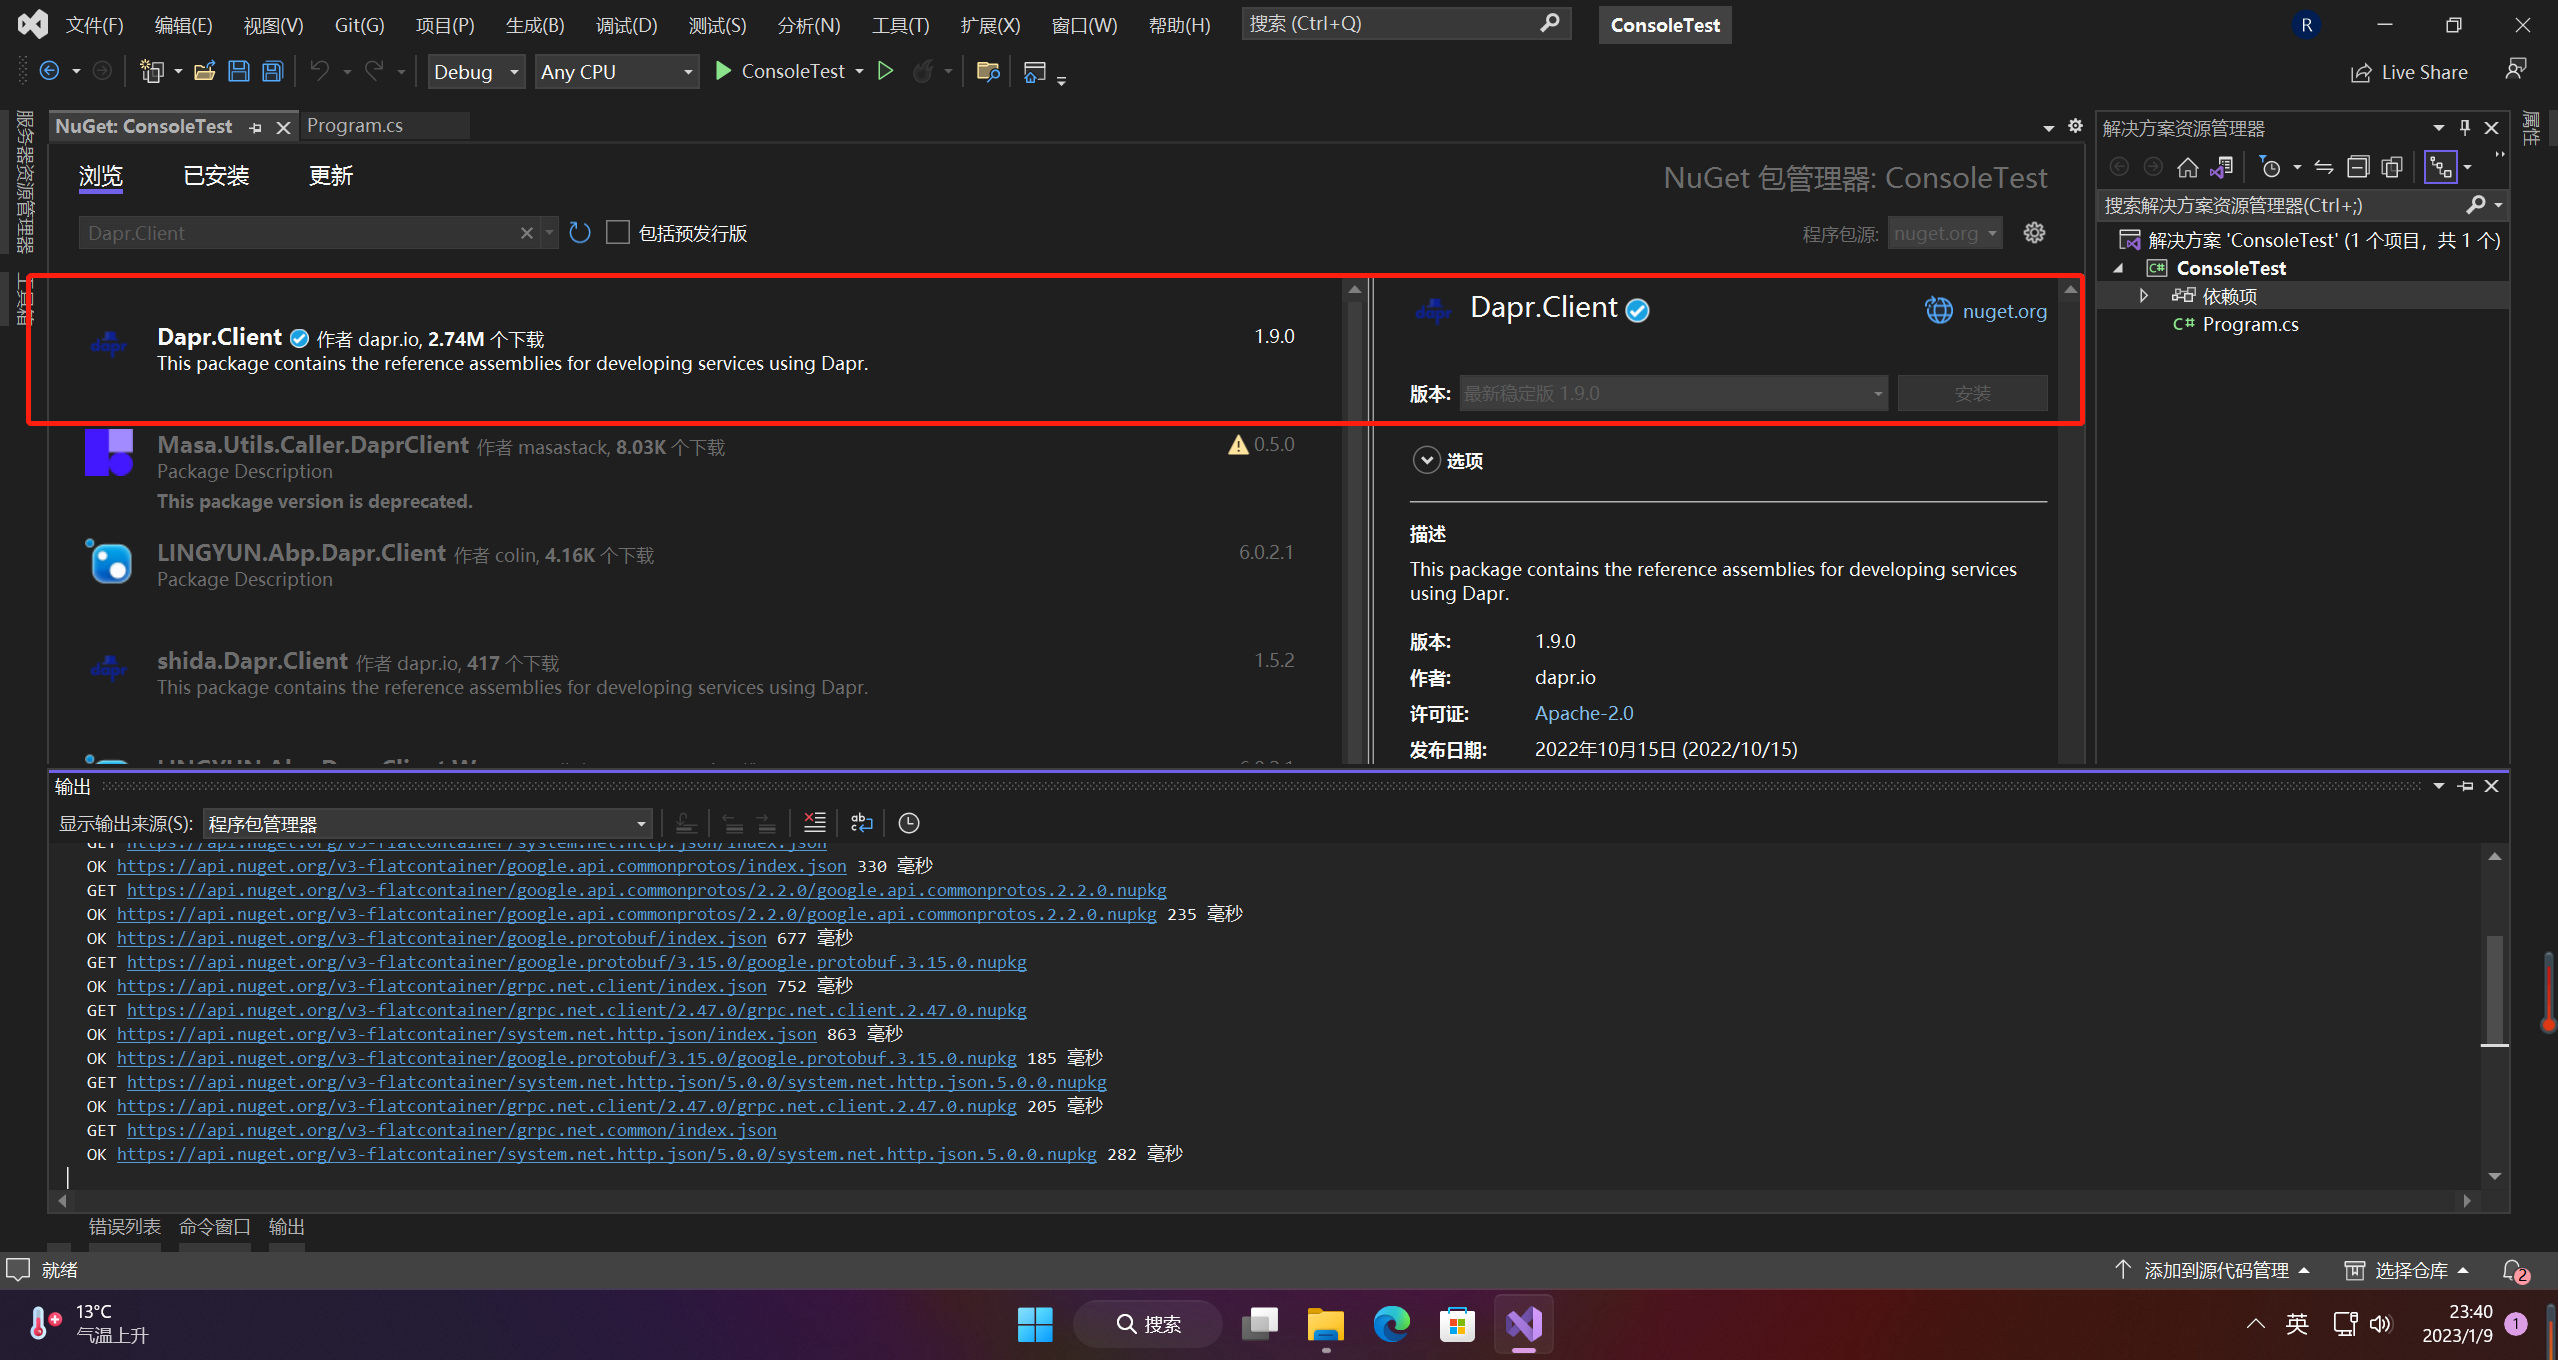Click add to source control button
Image resolution: width=2558 pixels, height=1360 pixels.
[x=2213, y=1270]
